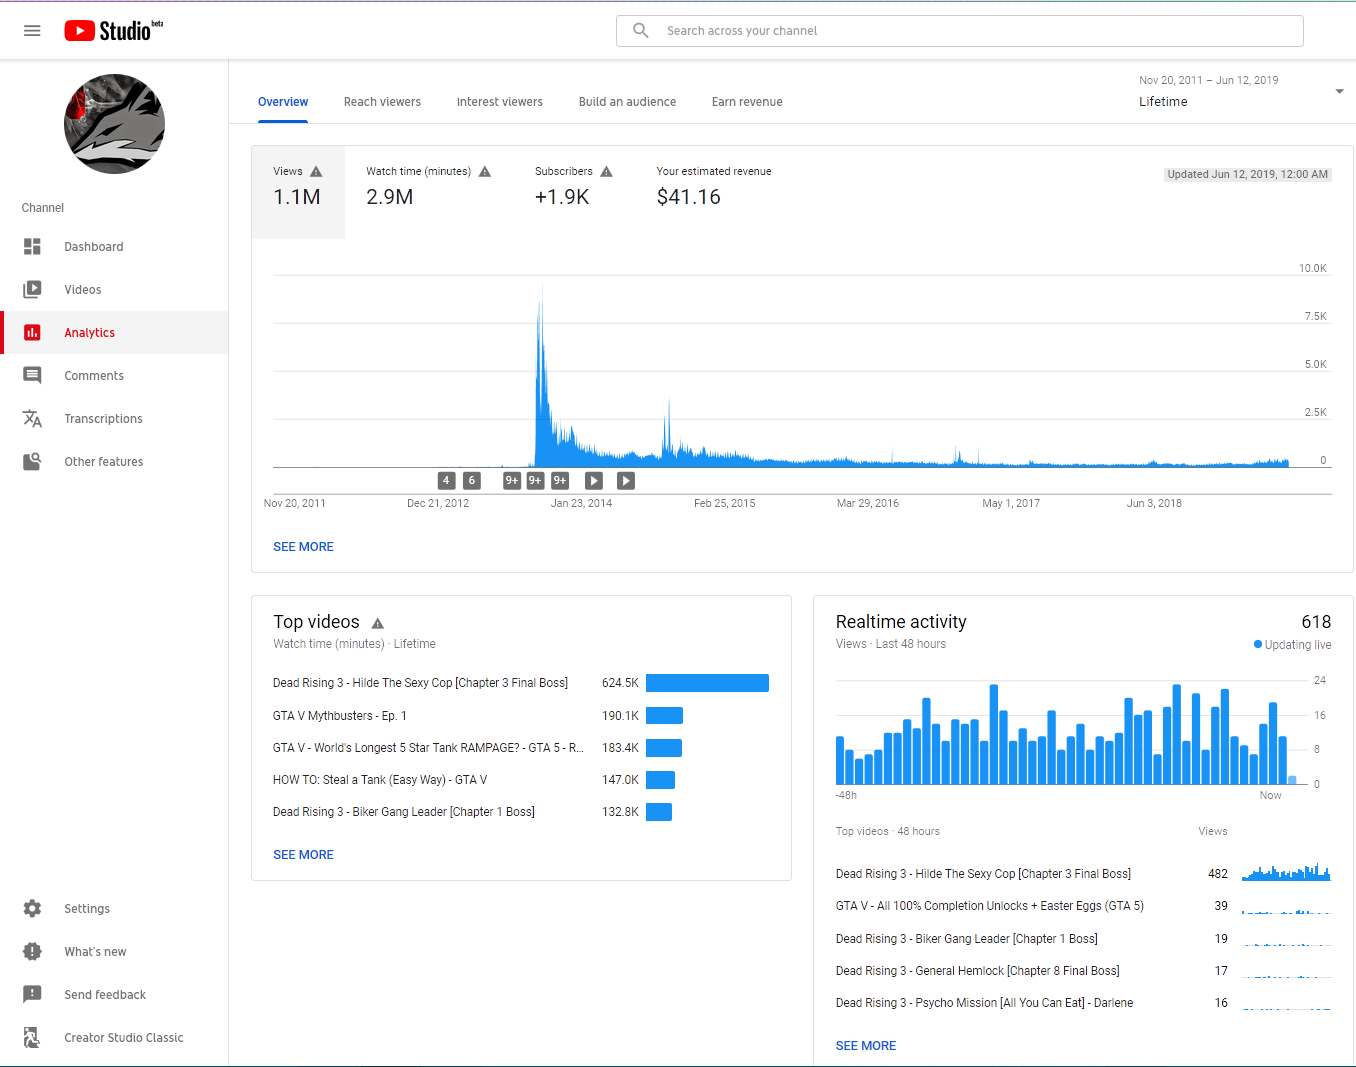
Task: Switch to the Earn revenue tab
Action: click(747, 102)
